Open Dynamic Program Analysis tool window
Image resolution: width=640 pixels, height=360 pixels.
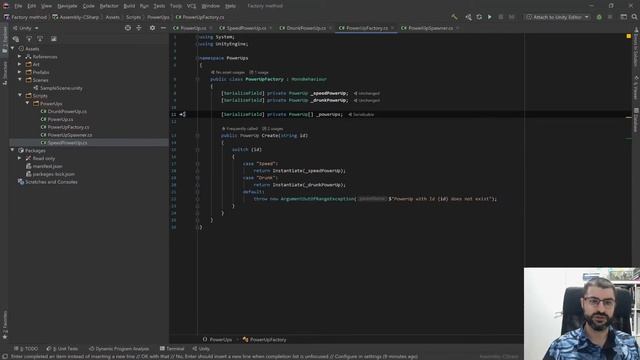pyautogui.click(x=119, y=349)
